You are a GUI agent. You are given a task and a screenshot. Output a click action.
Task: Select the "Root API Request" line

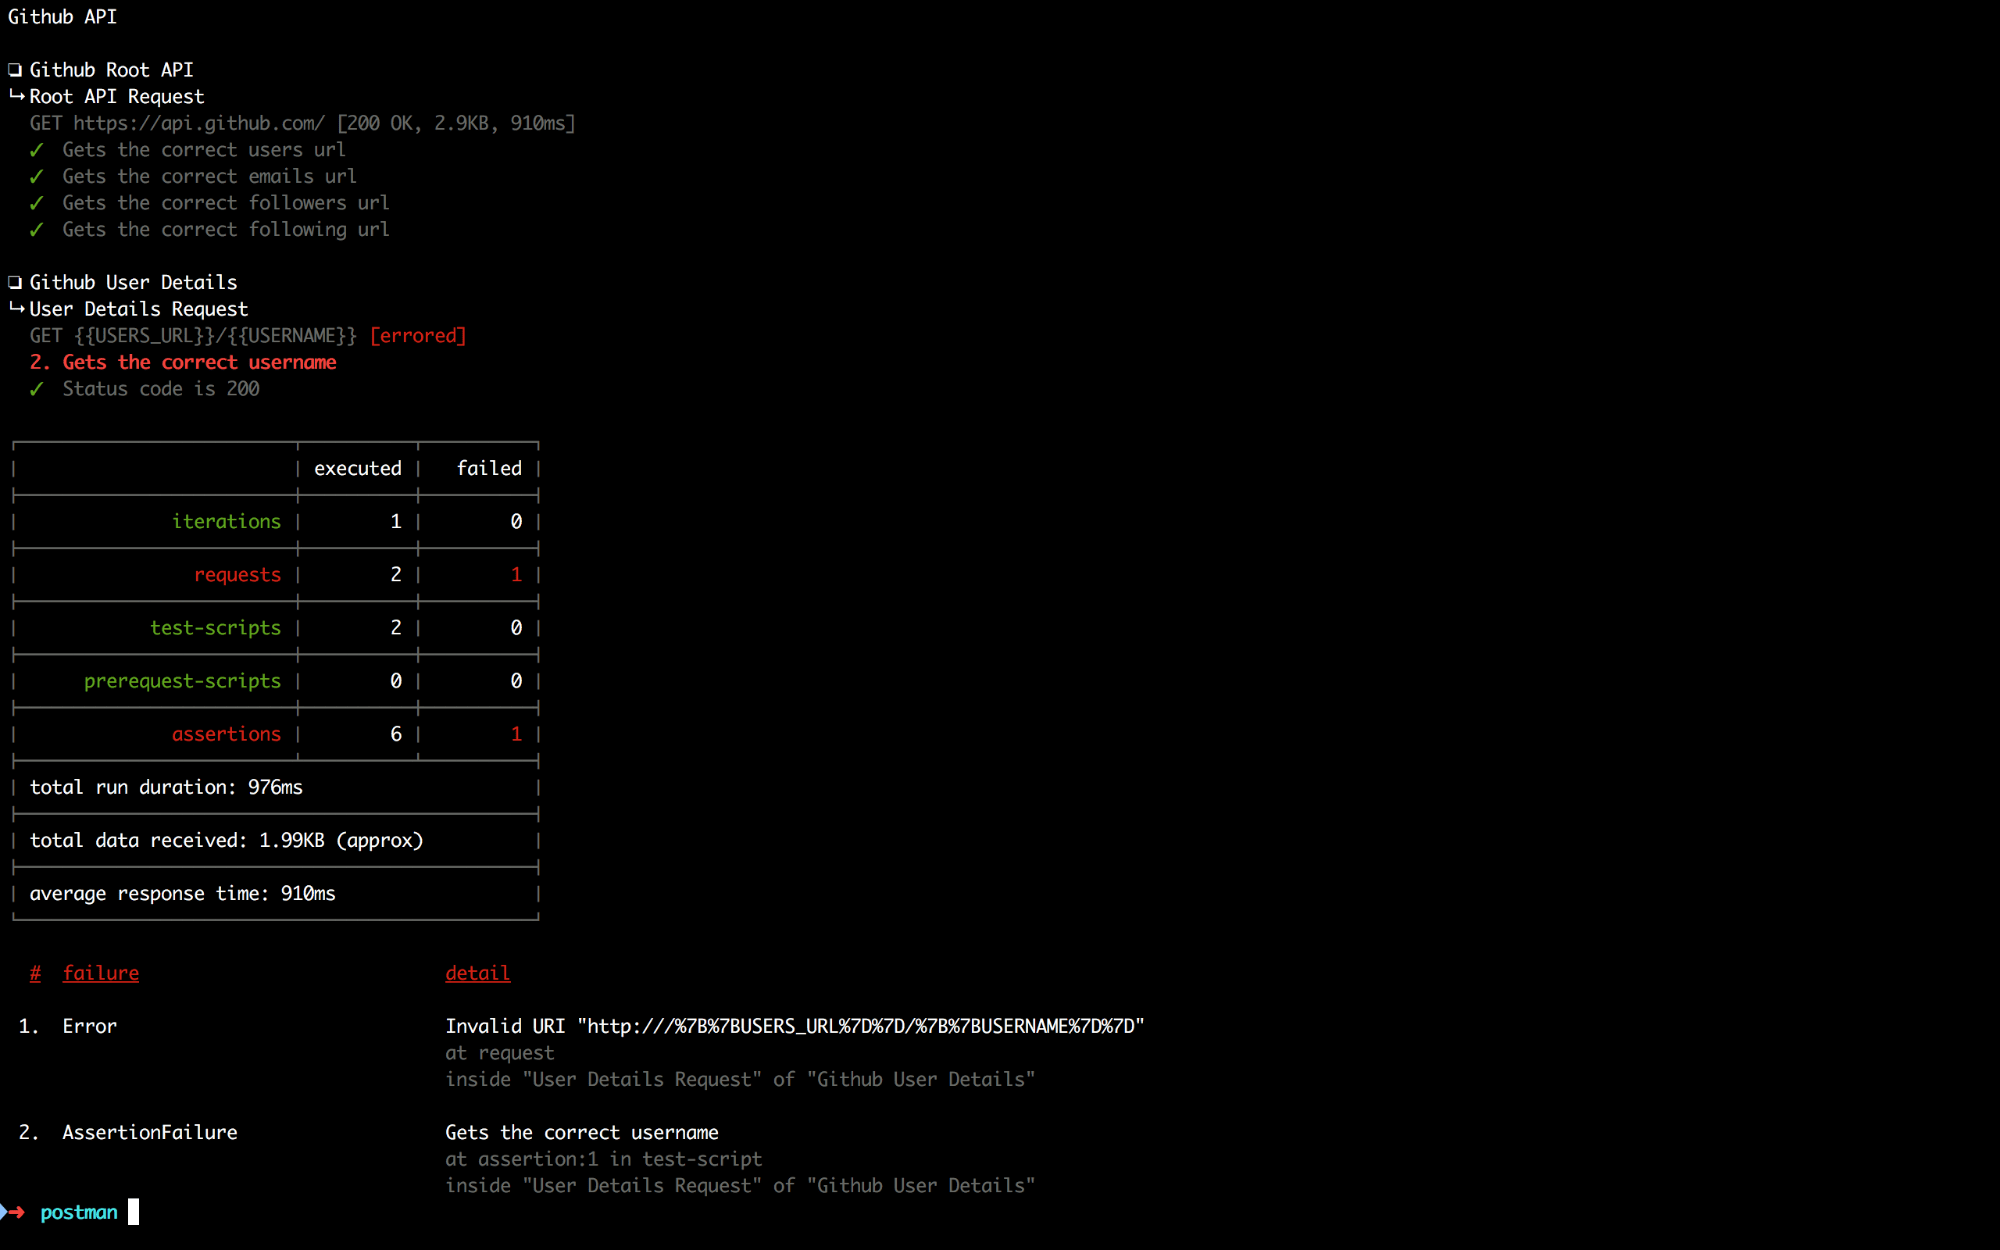coord(116,97)
